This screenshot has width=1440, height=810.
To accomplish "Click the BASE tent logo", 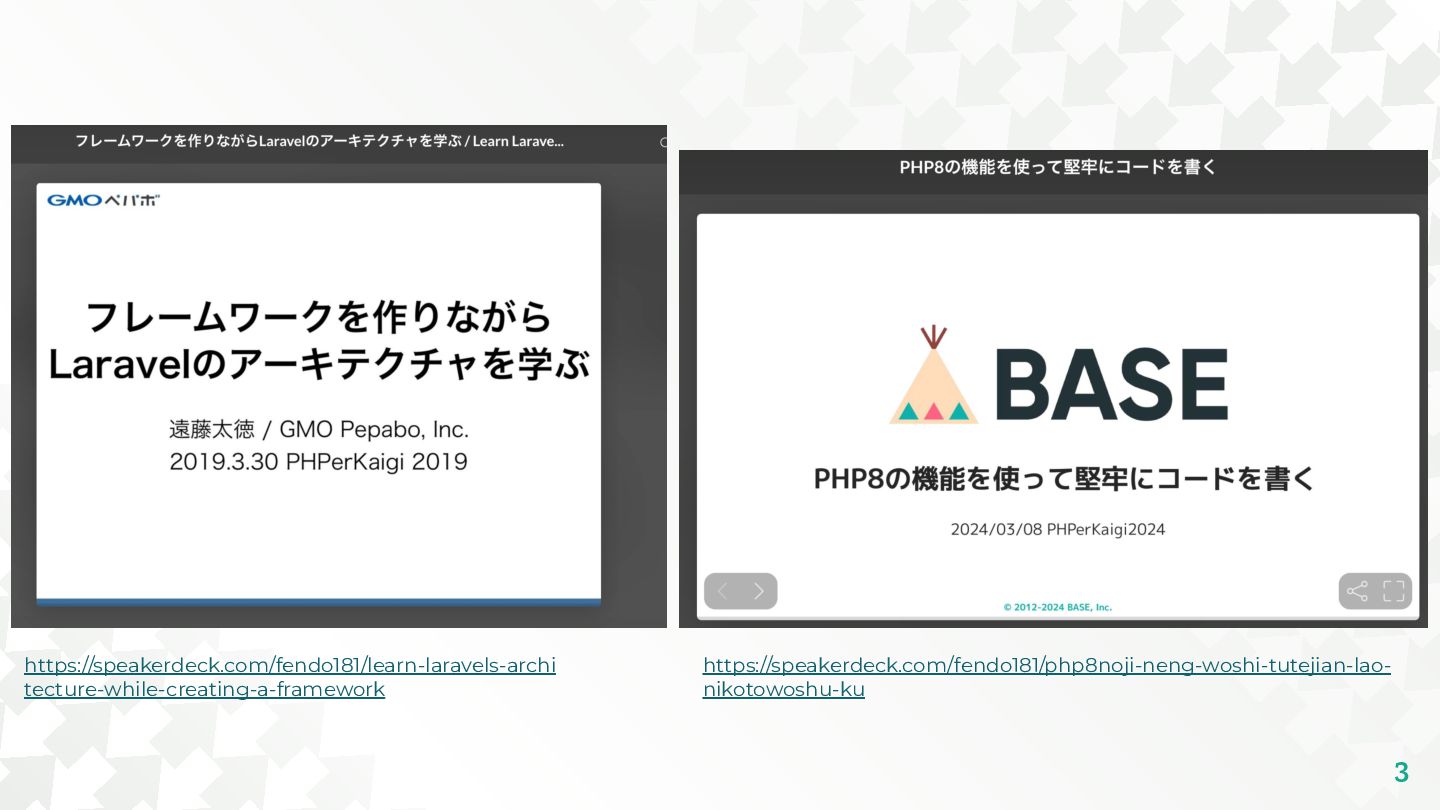I will click(934, 375).
